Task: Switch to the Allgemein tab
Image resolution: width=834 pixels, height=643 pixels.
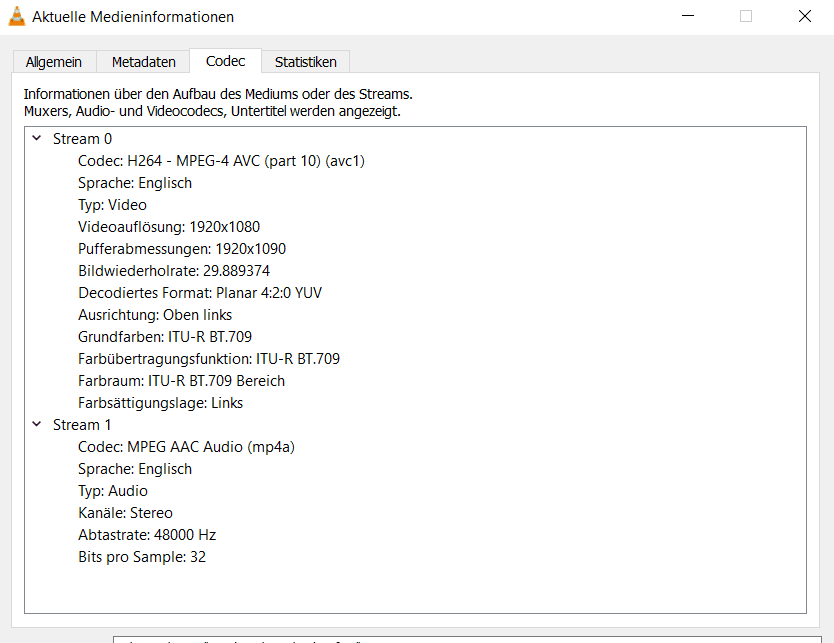Action: (x=54, y=62)
